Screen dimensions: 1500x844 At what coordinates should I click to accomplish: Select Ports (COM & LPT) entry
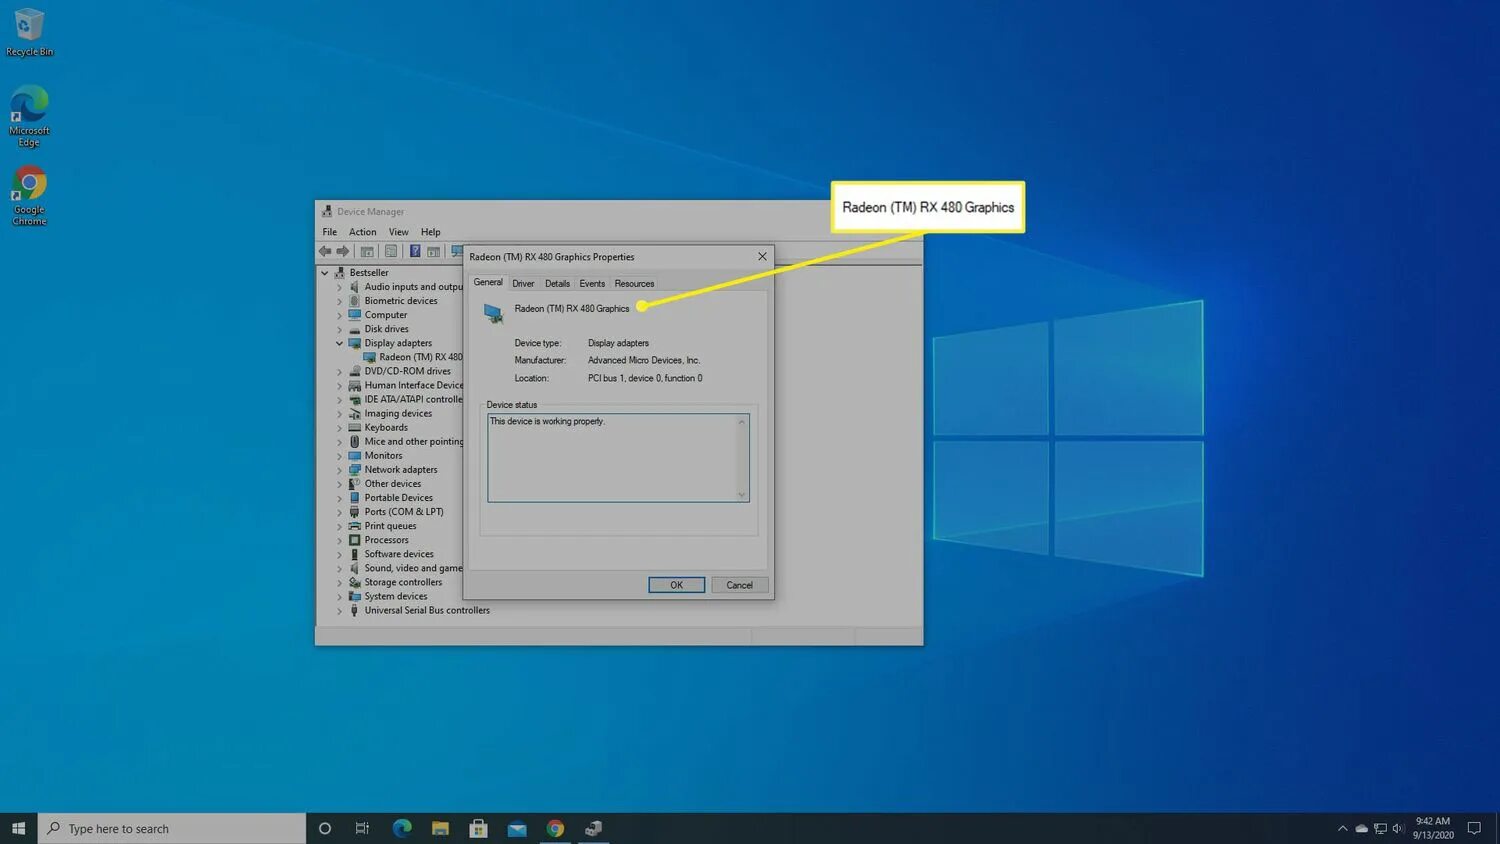pos(404,512)
